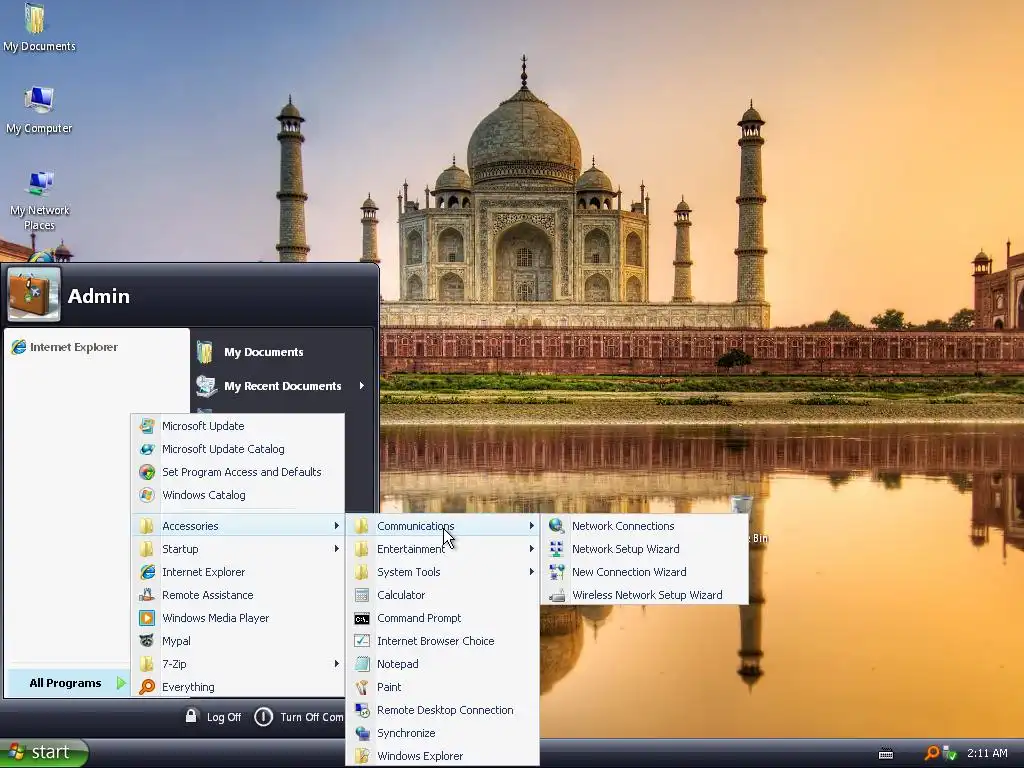Image resolution: width=1024 pixels, height=768 pixels.
Task: Click the taskbar clock showing 2:11 AM
Action: 987,753
